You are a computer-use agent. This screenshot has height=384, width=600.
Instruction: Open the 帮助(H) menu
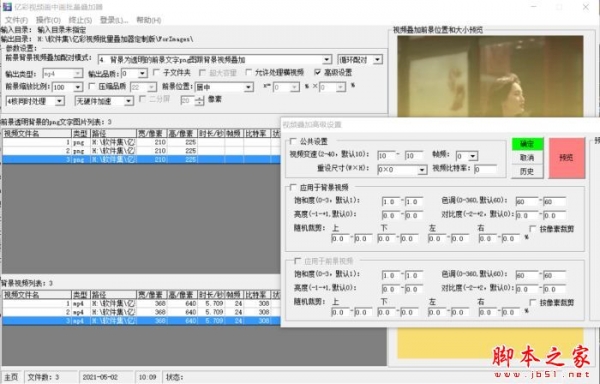148,20
